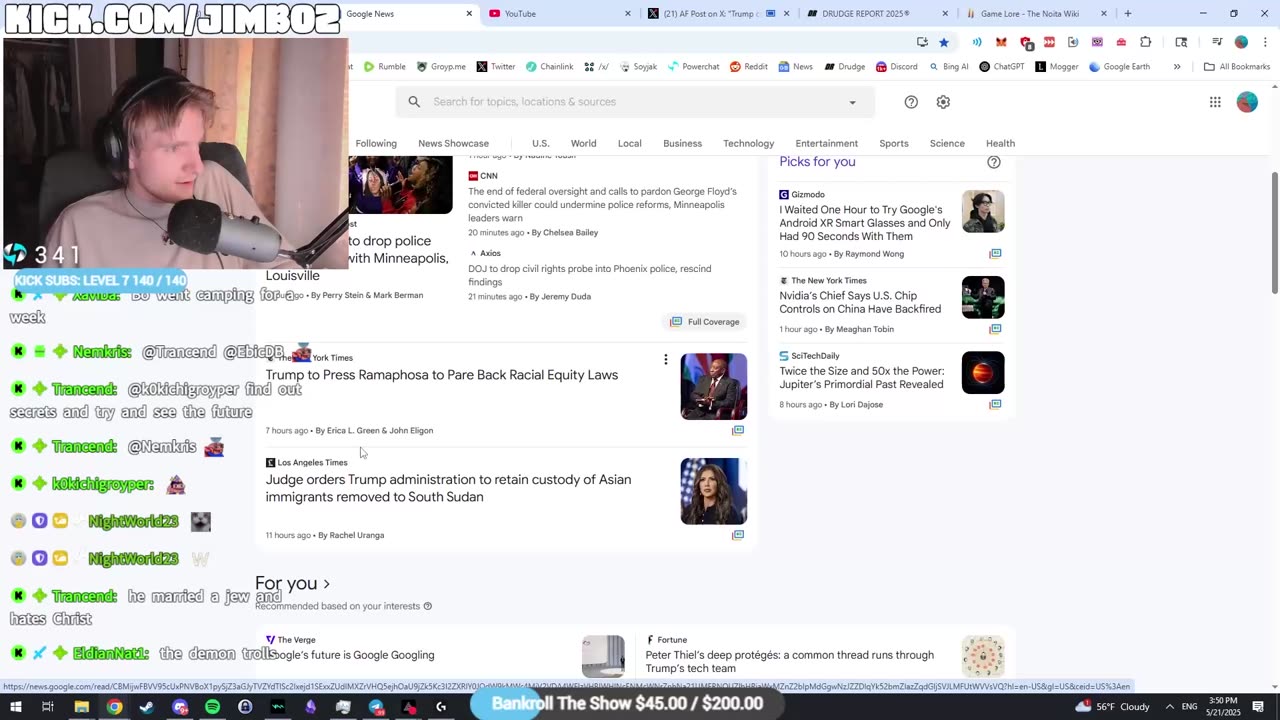The height and width of the screenshot is (720, 1280).
Task: Open Judge orders Trump administration headline
Action: (448, 488)
